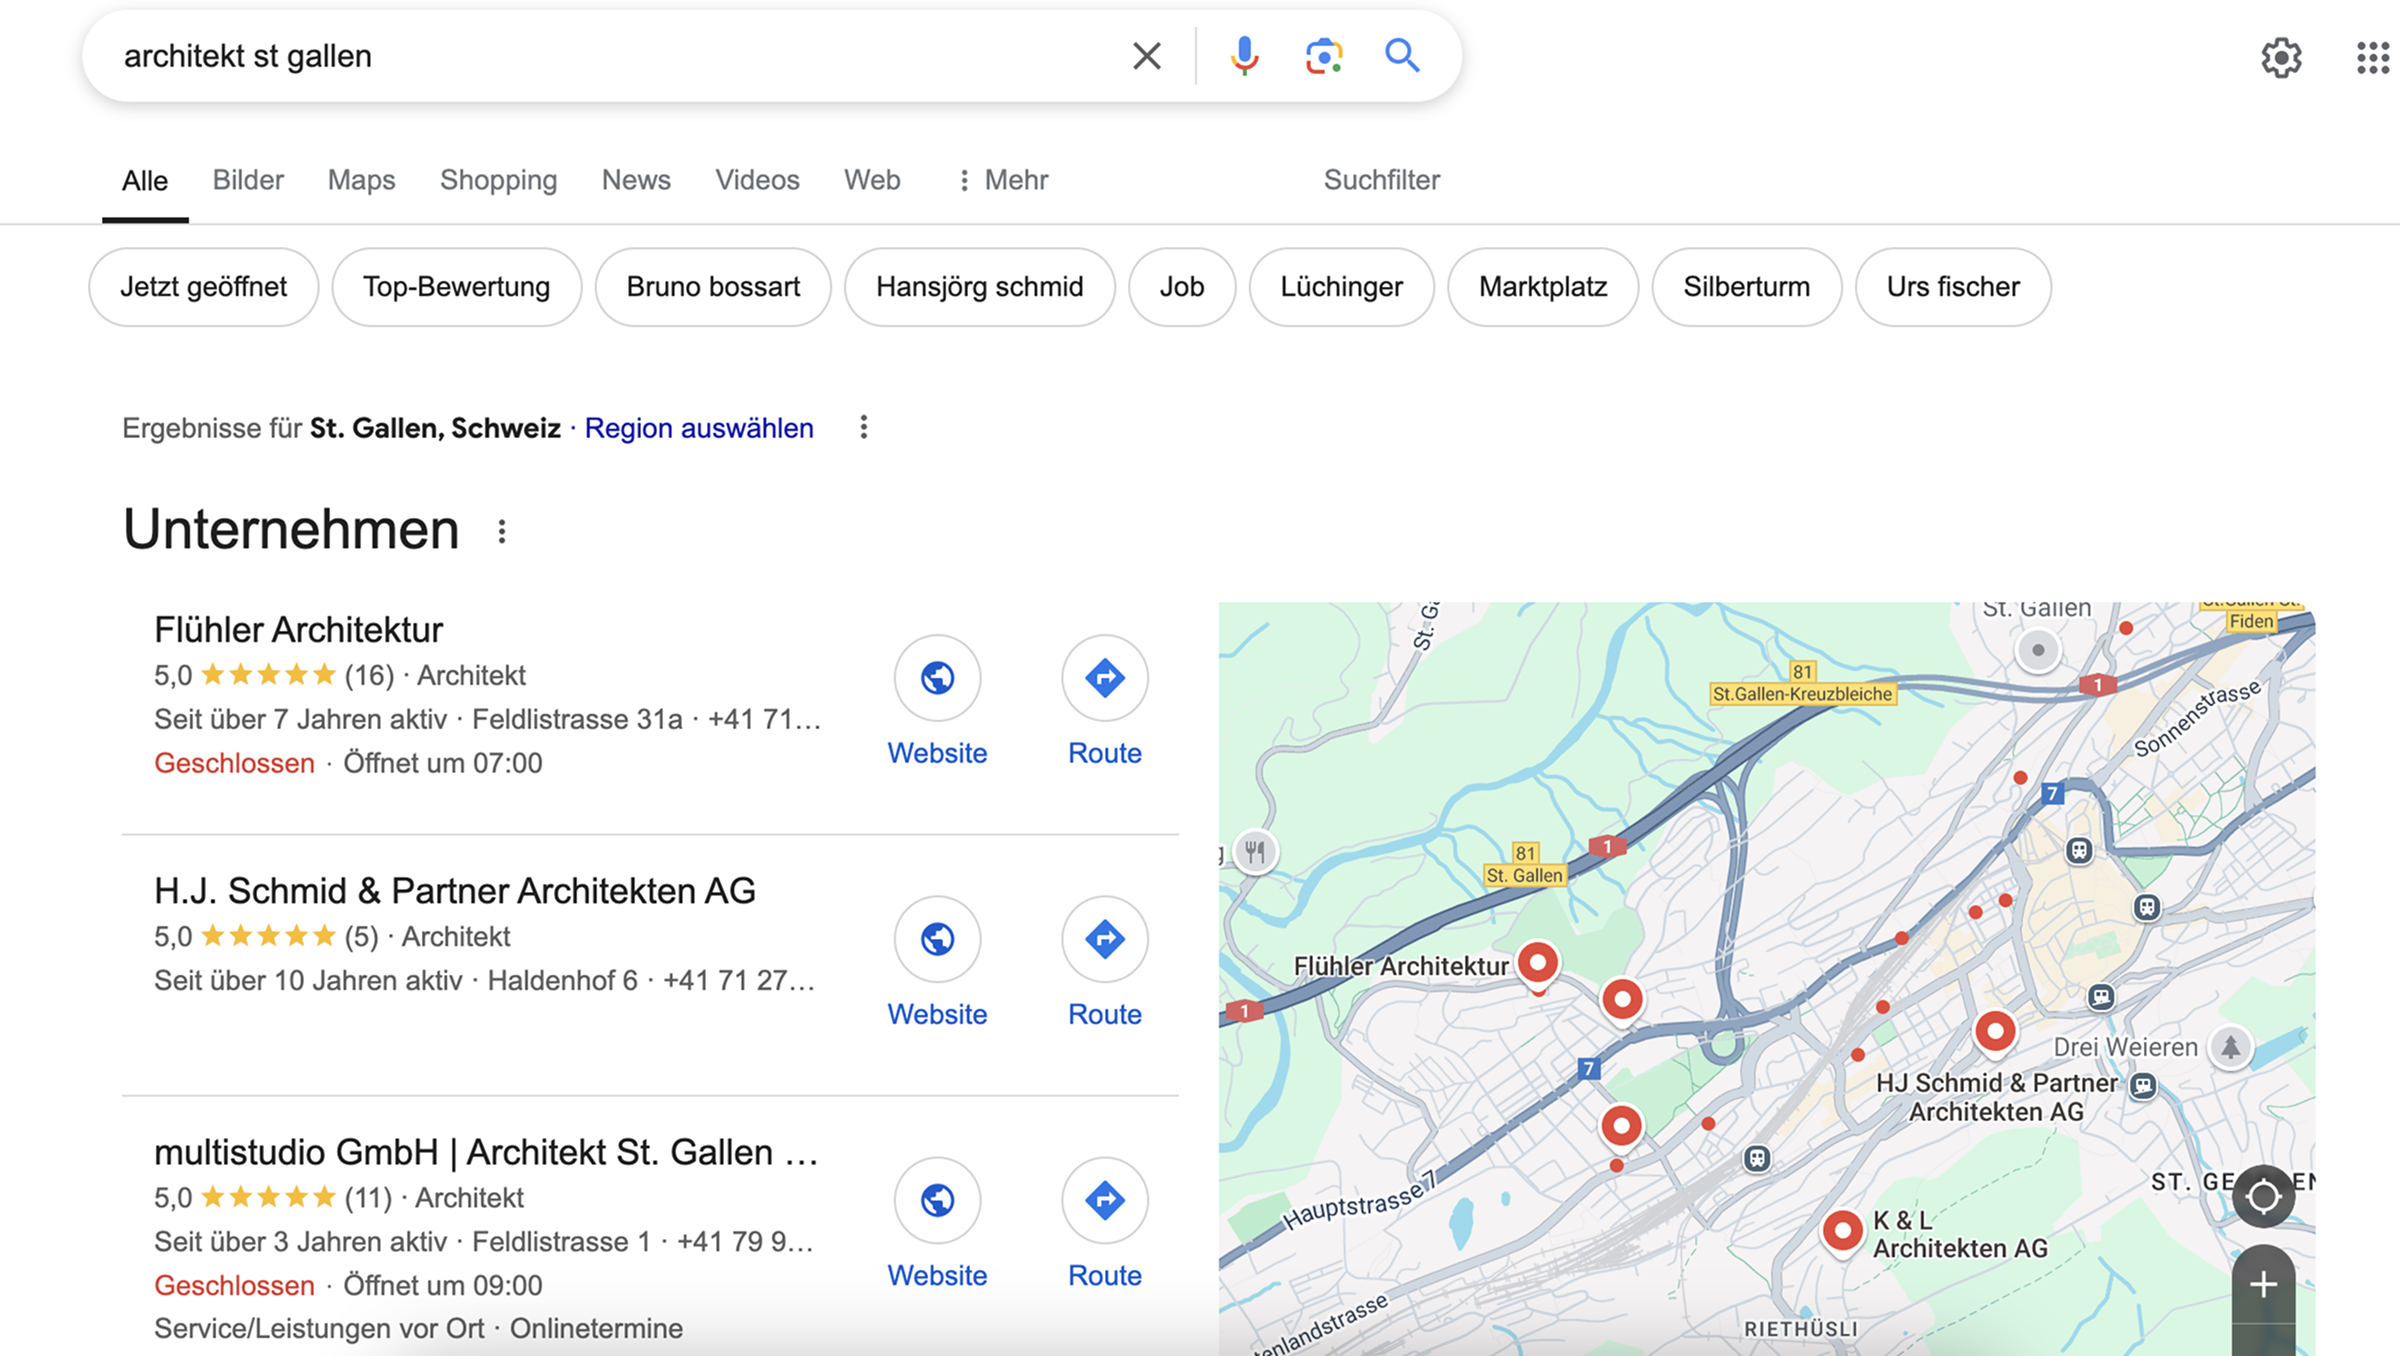Zoom into the map with the plus control
The width and height of the screenshot is (2400, 1356).
click(x=2263, y=1283)
